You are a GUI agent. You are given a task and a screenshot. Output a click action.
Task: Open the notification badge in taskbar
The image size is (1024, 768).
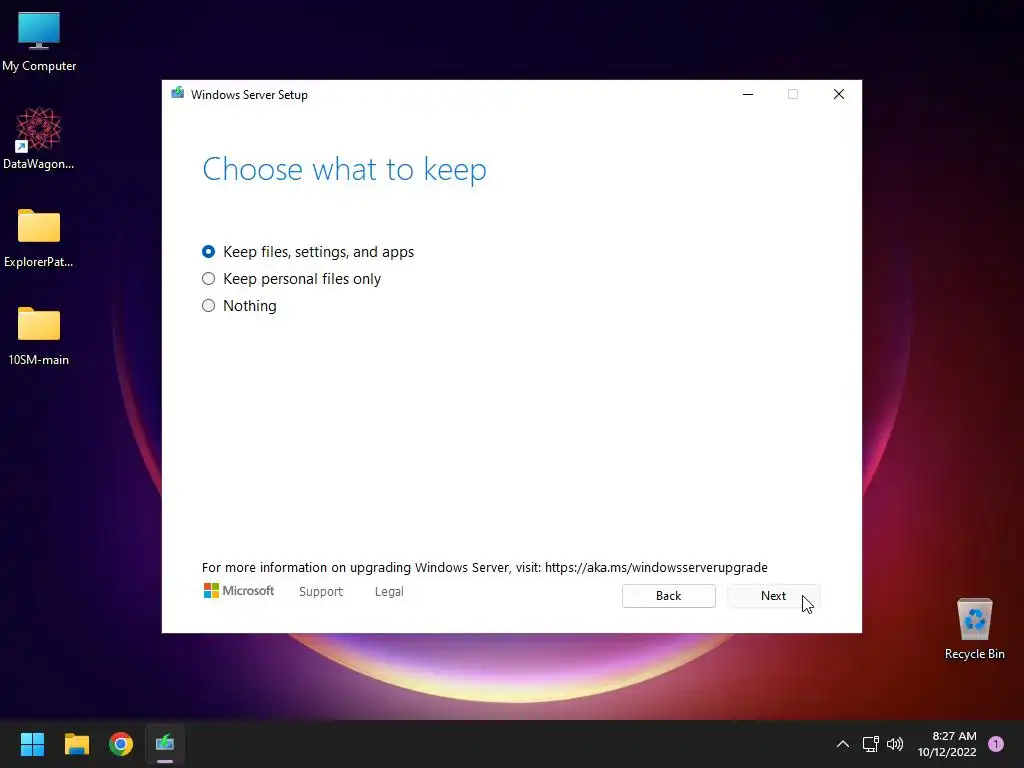coord(995,744)
